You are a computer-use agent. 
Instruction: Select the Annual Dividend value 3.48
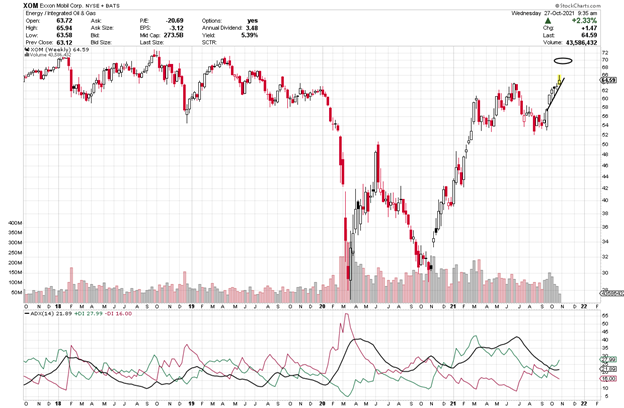pyautogui.click(x=252, y=28)
